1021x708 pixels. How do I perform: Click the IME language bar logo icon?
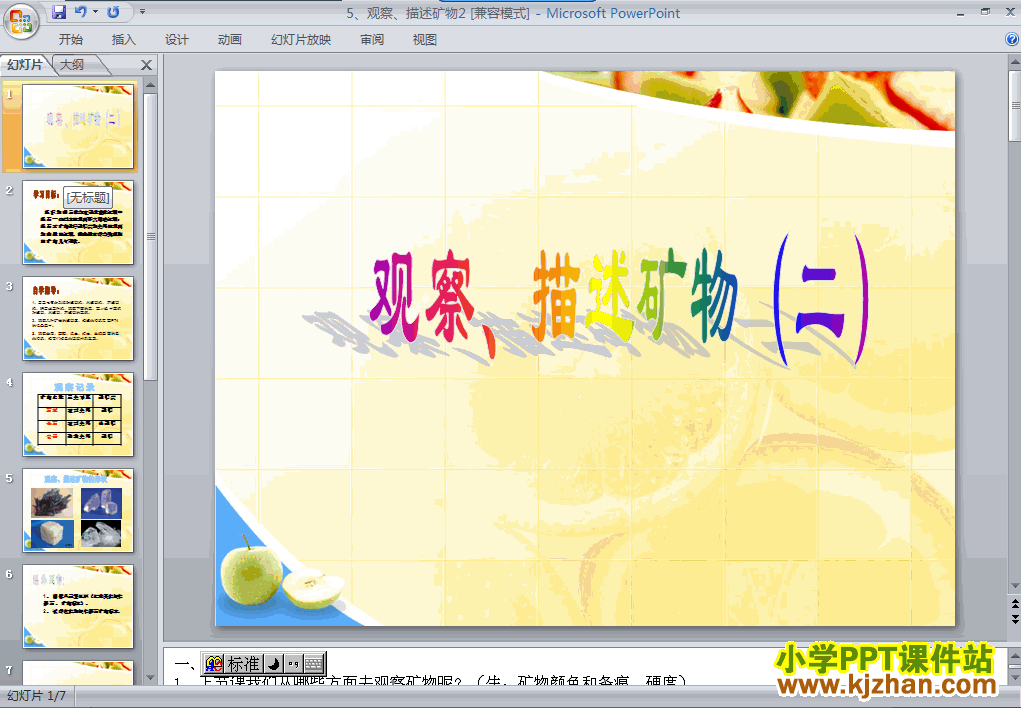[214, 664]
